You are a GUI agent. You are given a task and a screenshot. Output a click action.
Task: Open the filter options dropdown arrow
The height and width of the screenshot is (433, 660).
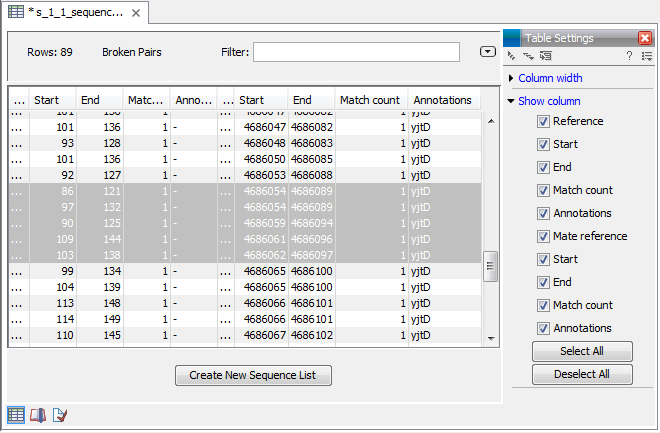coord(487,52)
